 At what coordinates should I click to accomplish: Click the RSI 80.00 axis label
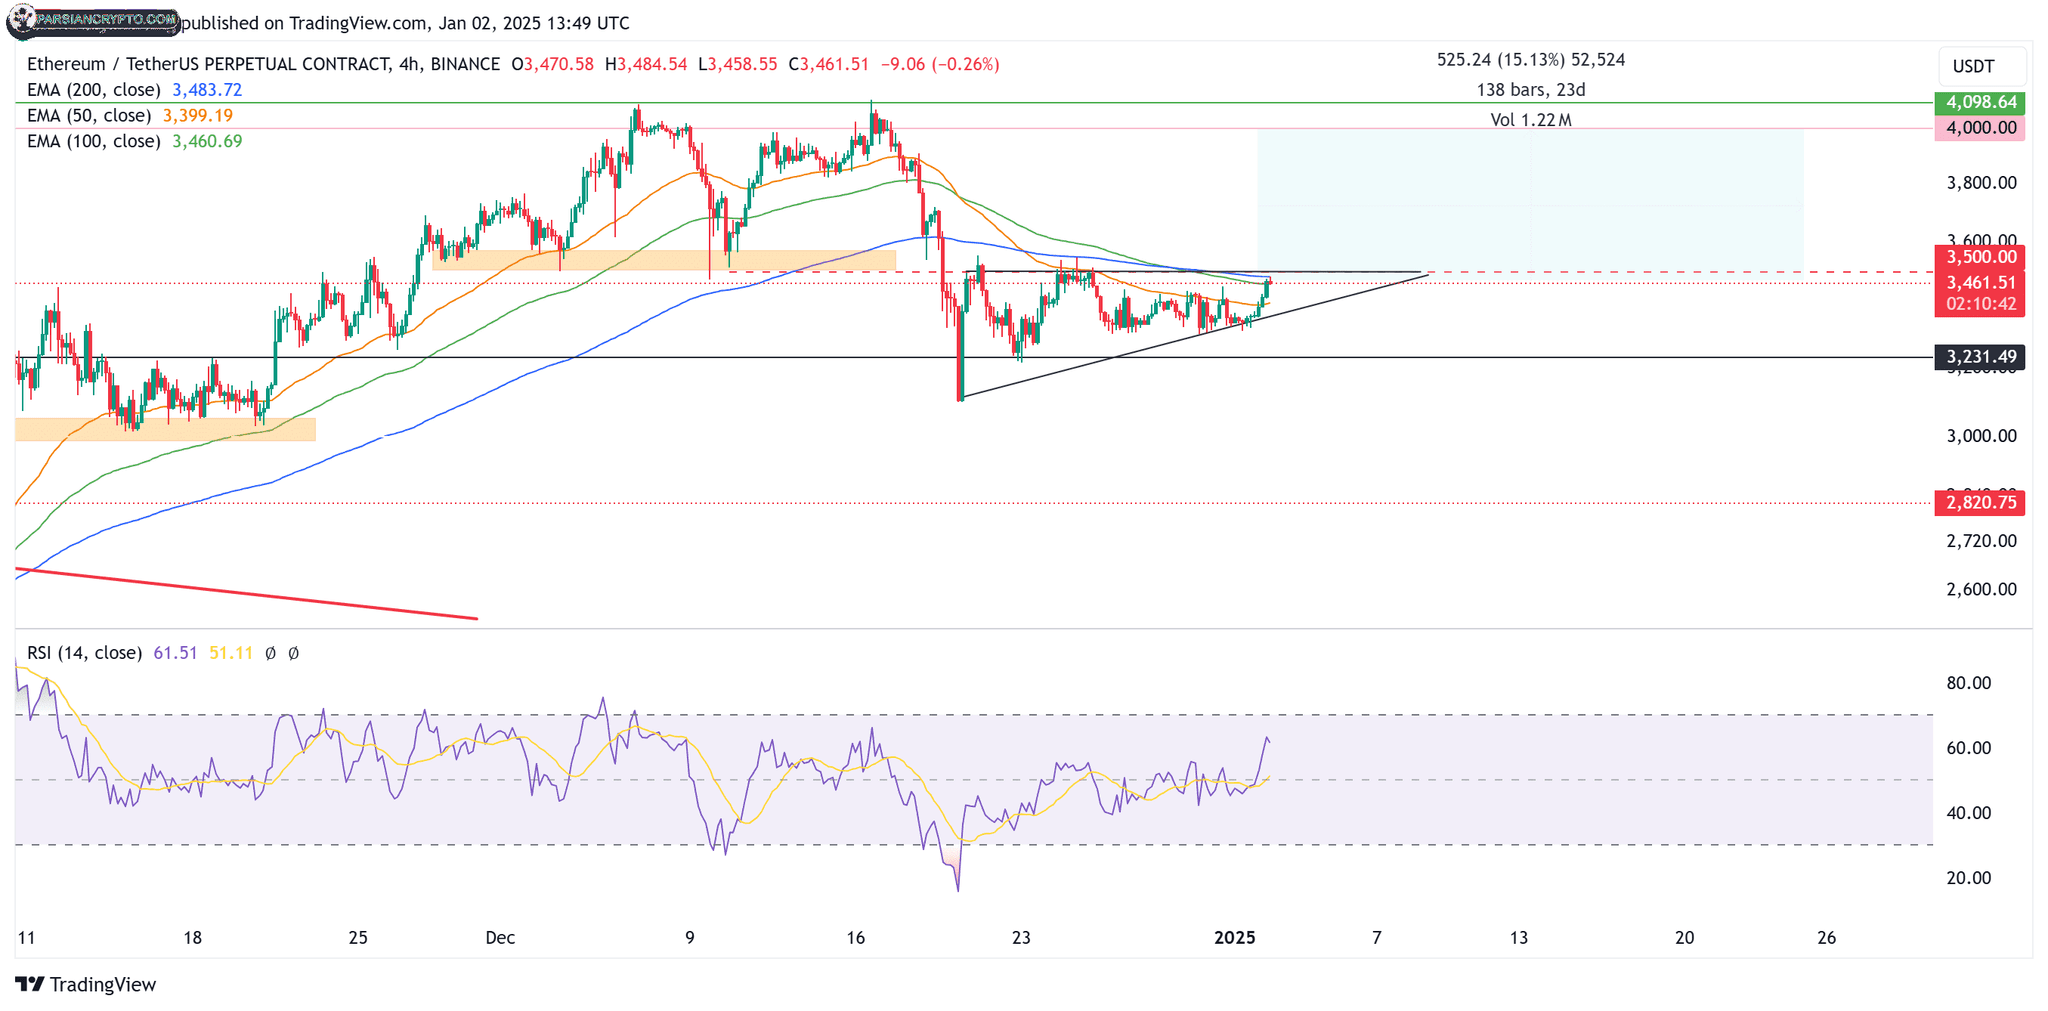coord(1969,683)
